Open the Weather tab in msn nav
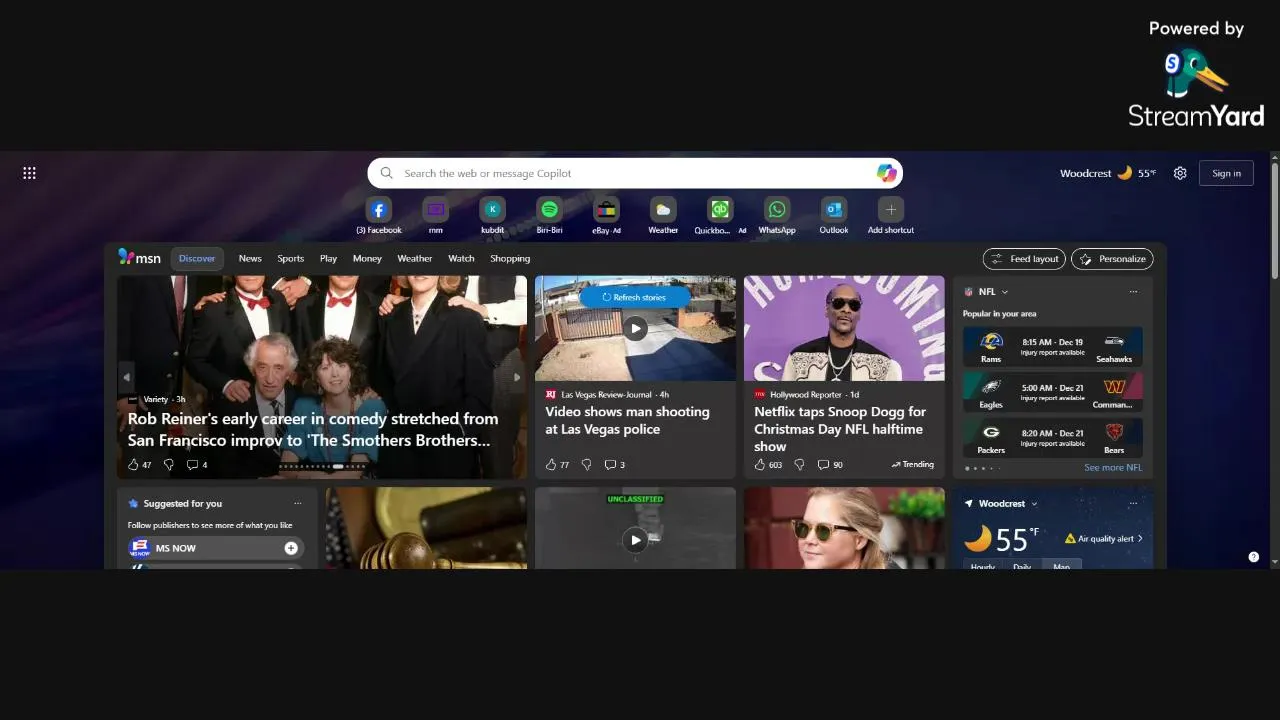This screenshot has width=1280, height=720. pyautogui.click(x=415, y=258)
